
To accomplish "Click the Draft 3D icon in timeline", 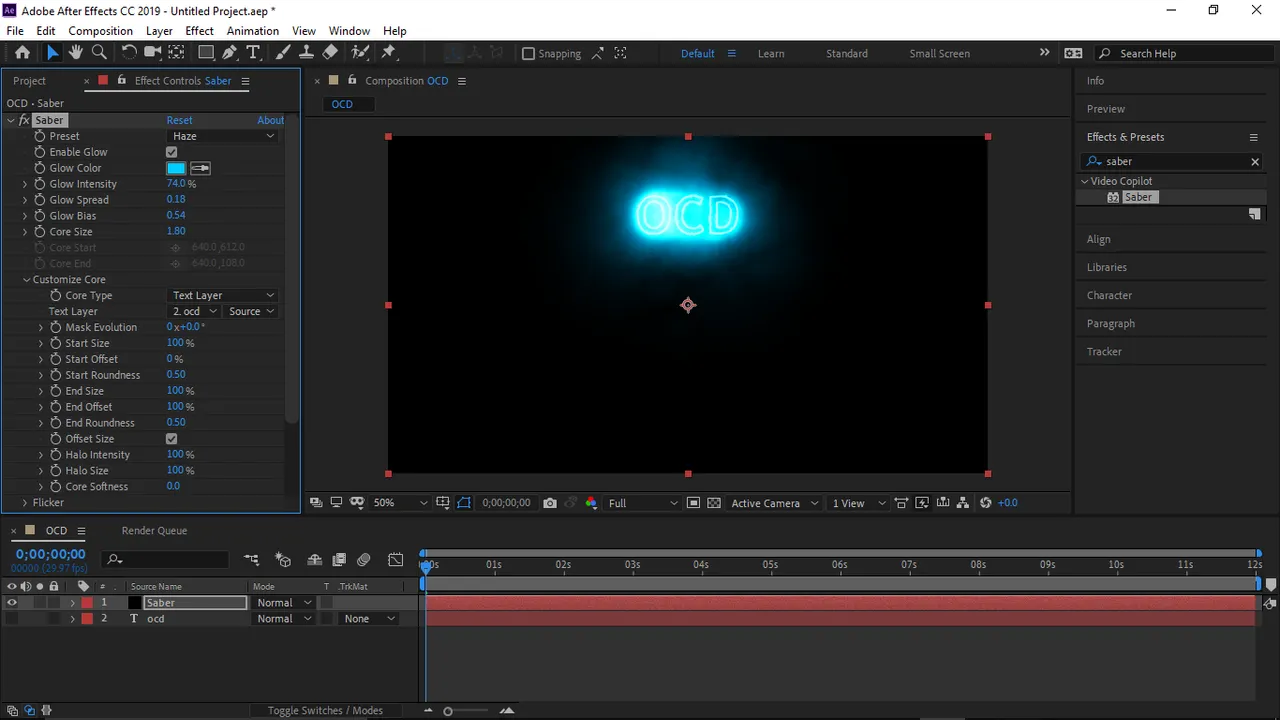I will click(283, 560).
